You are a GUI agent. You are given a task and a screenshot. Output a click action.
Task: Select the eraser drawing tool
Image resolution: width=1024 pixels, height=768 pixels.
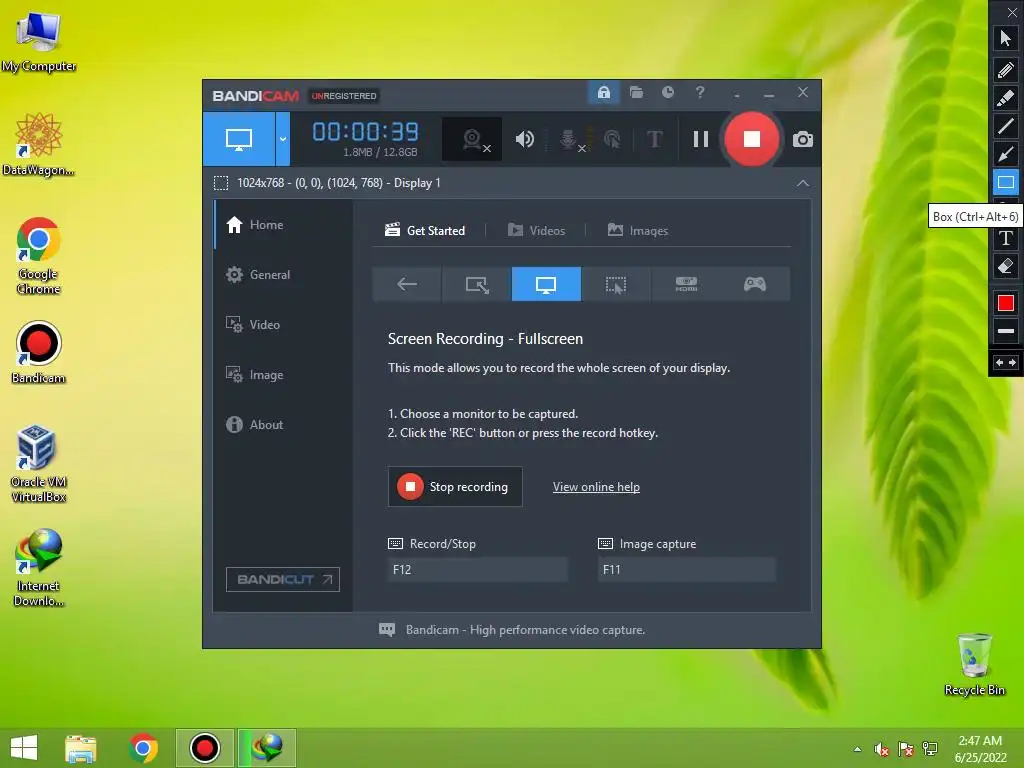[1006, 266]
